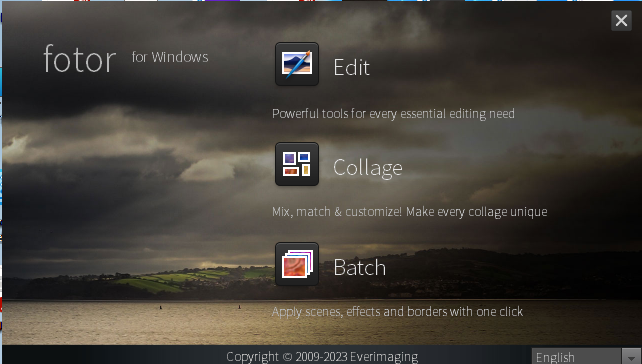This screenshot has height=364, width=642.
Task: Open the Batch processing icon
Action: tap(297, 264)
